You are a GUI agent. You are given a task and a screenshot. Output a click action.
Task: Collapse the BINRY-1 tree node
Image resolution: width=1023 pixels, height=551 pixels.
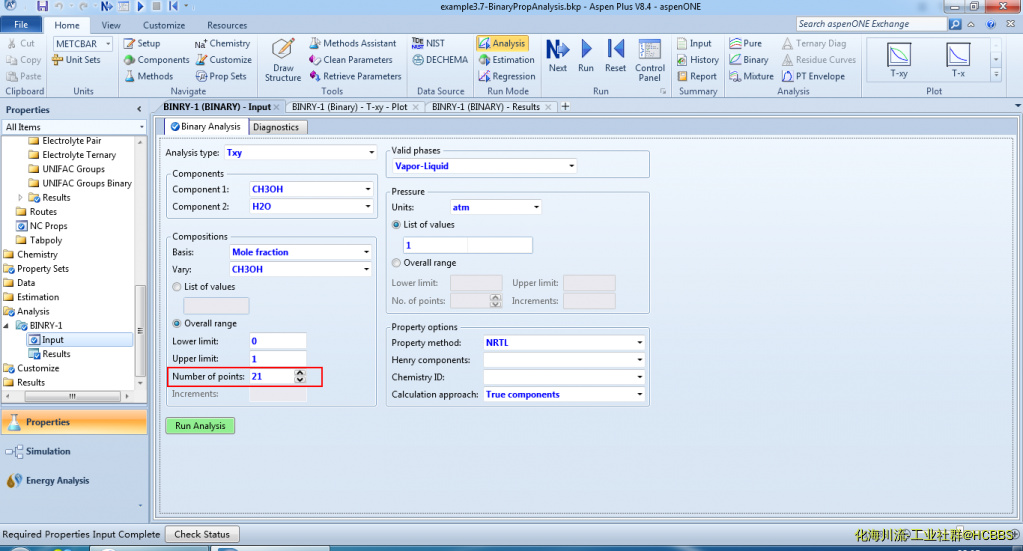[x=7, y=325]
